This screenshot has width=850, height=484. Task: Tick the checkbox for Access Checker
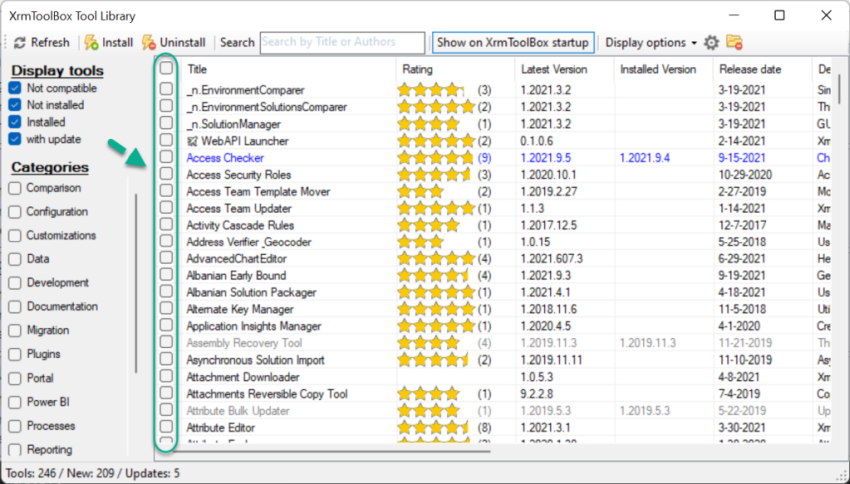coord(166,157)
